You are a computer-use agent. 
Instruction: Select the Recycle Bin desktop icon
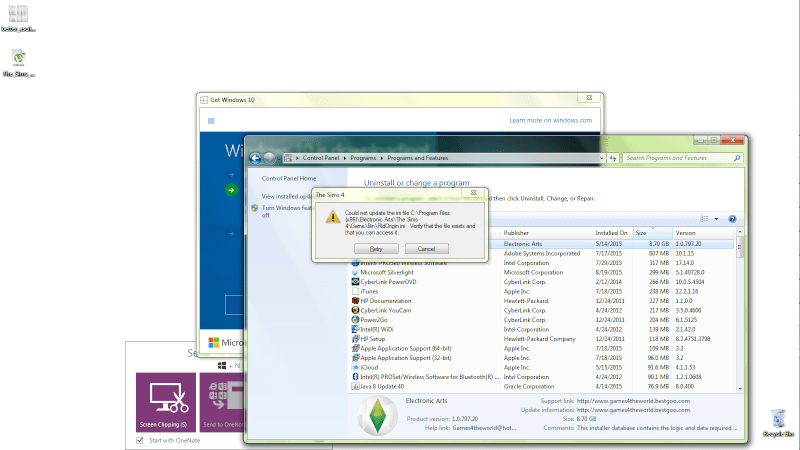779,423
